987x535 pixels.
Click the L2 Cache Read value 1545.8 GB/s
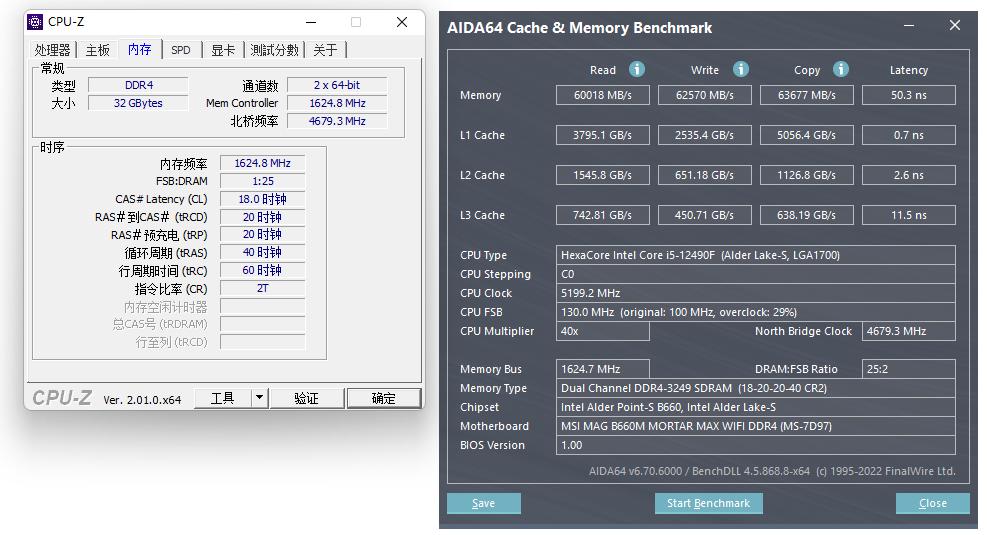tap(603, 175)
